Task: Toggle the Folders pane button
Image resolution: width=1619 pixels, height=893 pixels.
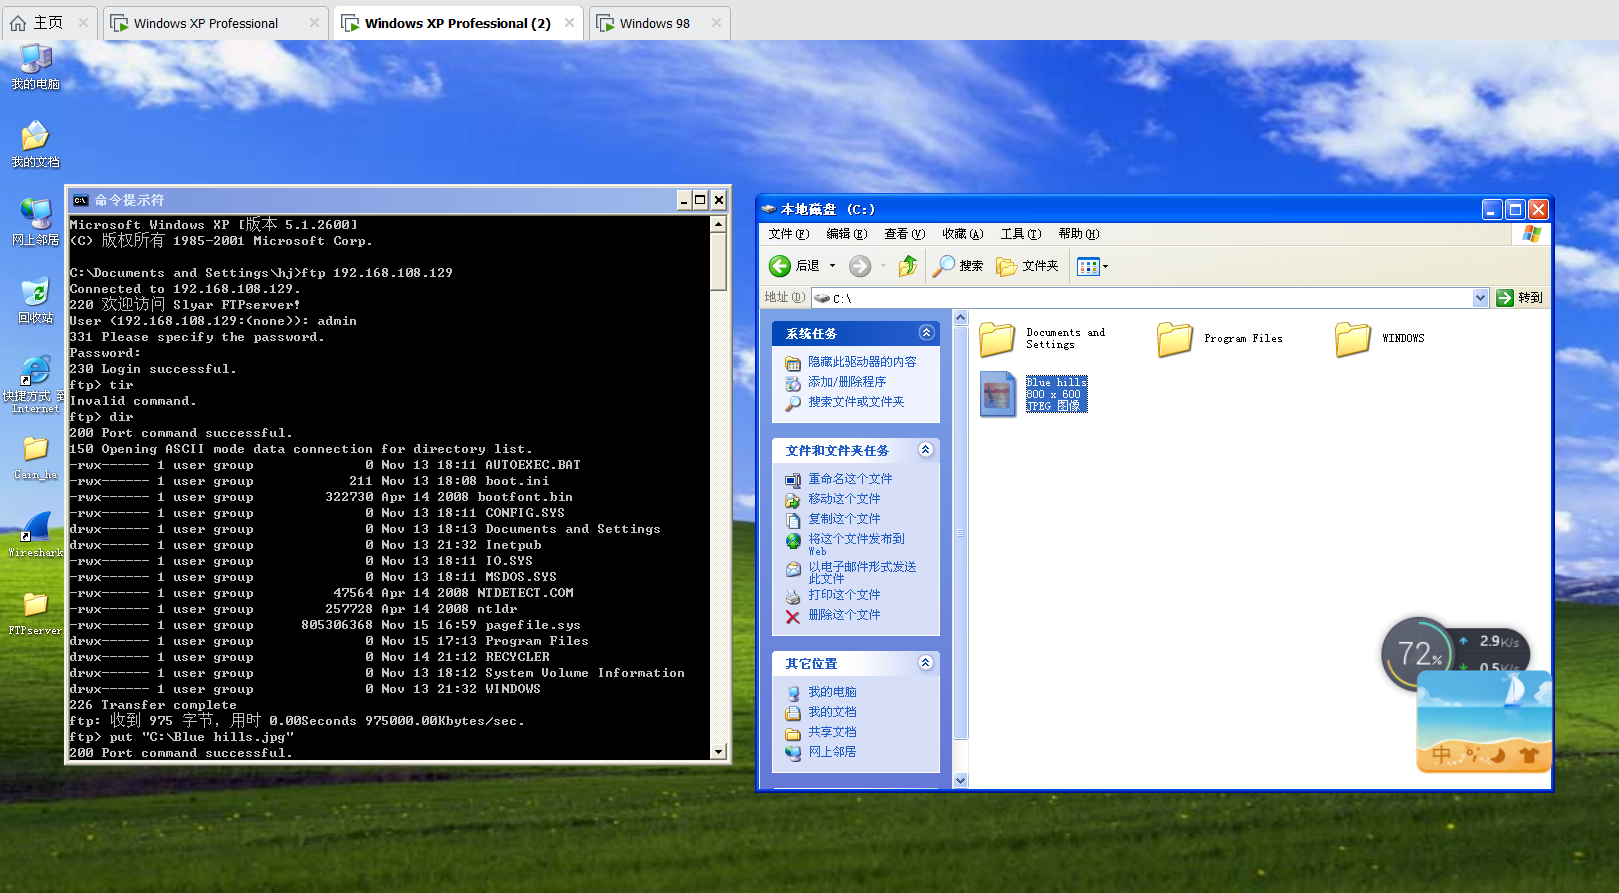Action: (x=1027, y=266)
